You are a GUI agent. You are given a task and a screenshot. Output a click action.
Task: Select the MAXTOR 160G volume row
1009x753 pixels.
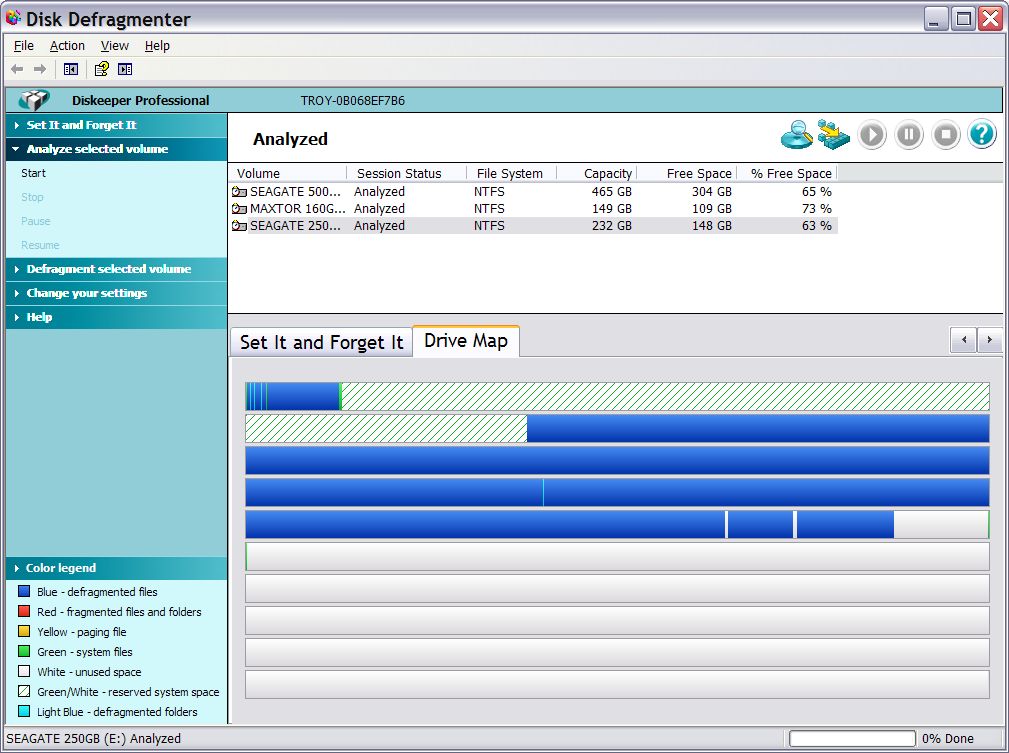pos(295,209)
